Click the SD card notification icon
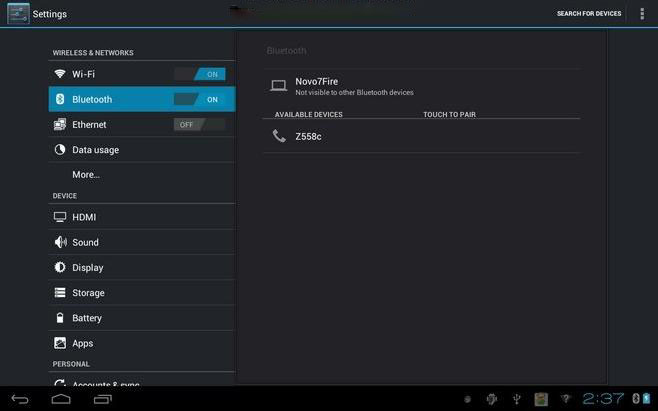Viewport: 658px width, 411px height. (541, 399)
